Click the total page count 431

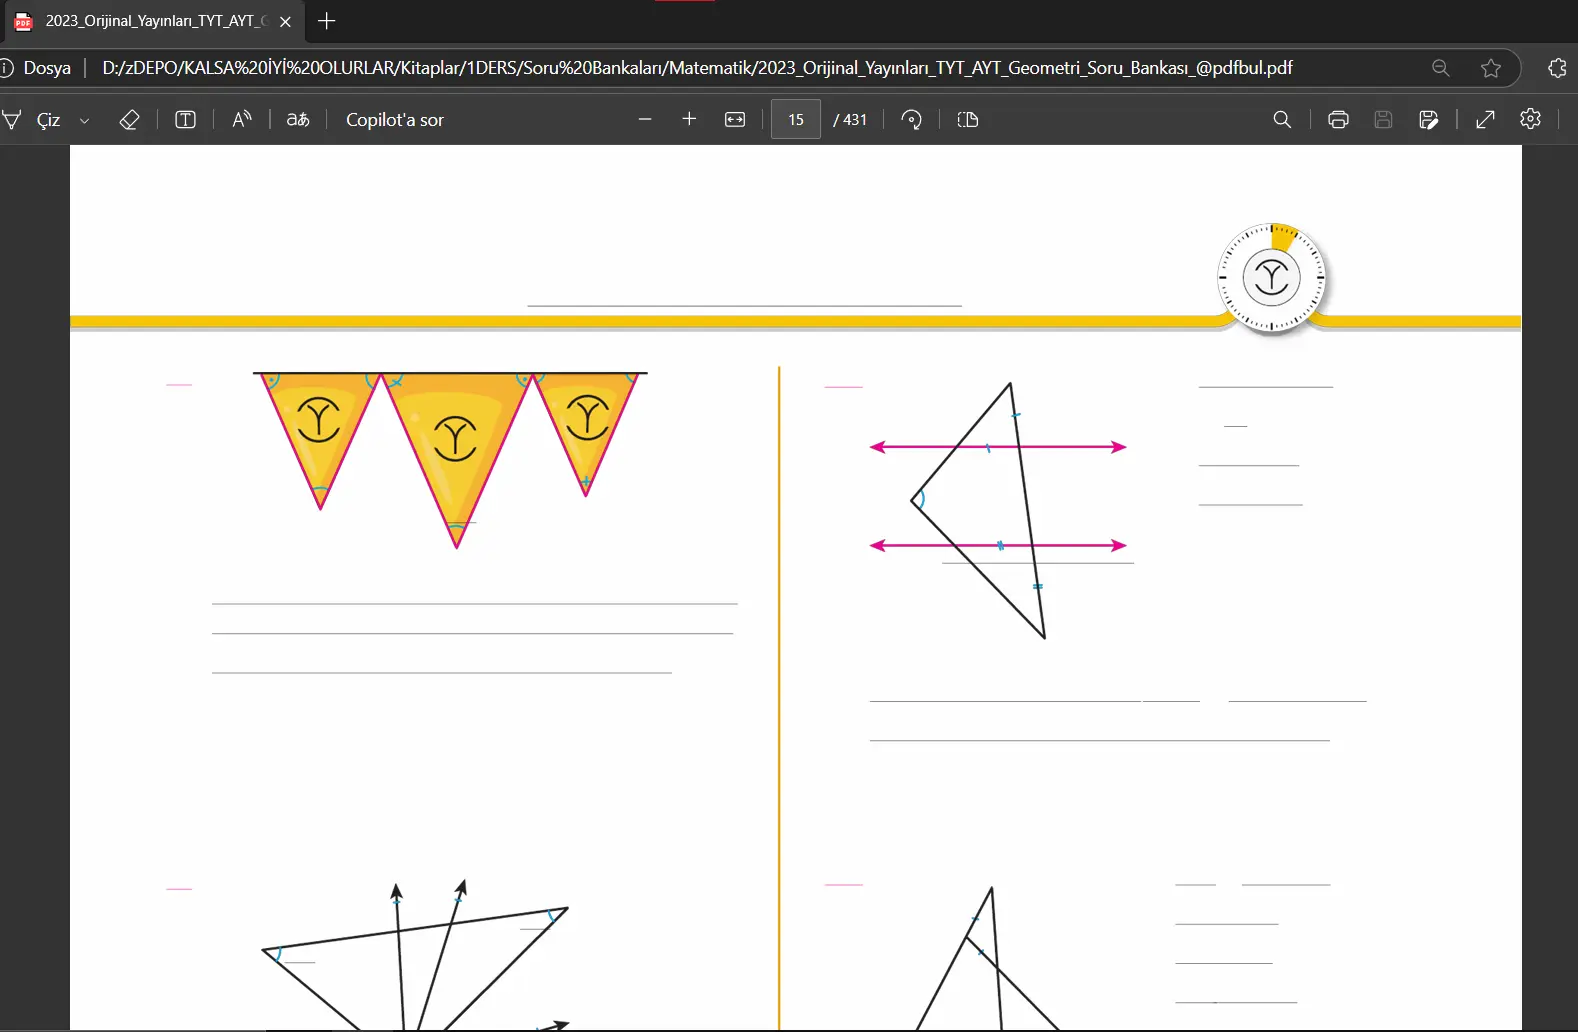tap(851, 120)
